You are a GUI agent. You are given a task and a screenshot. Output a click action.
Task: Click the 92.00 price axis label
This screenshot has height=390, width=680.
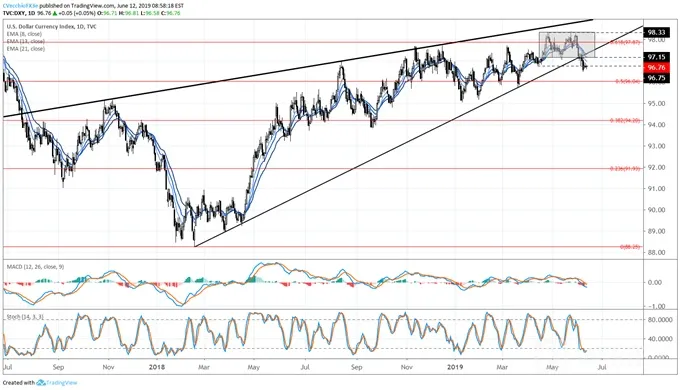[656, 167]
